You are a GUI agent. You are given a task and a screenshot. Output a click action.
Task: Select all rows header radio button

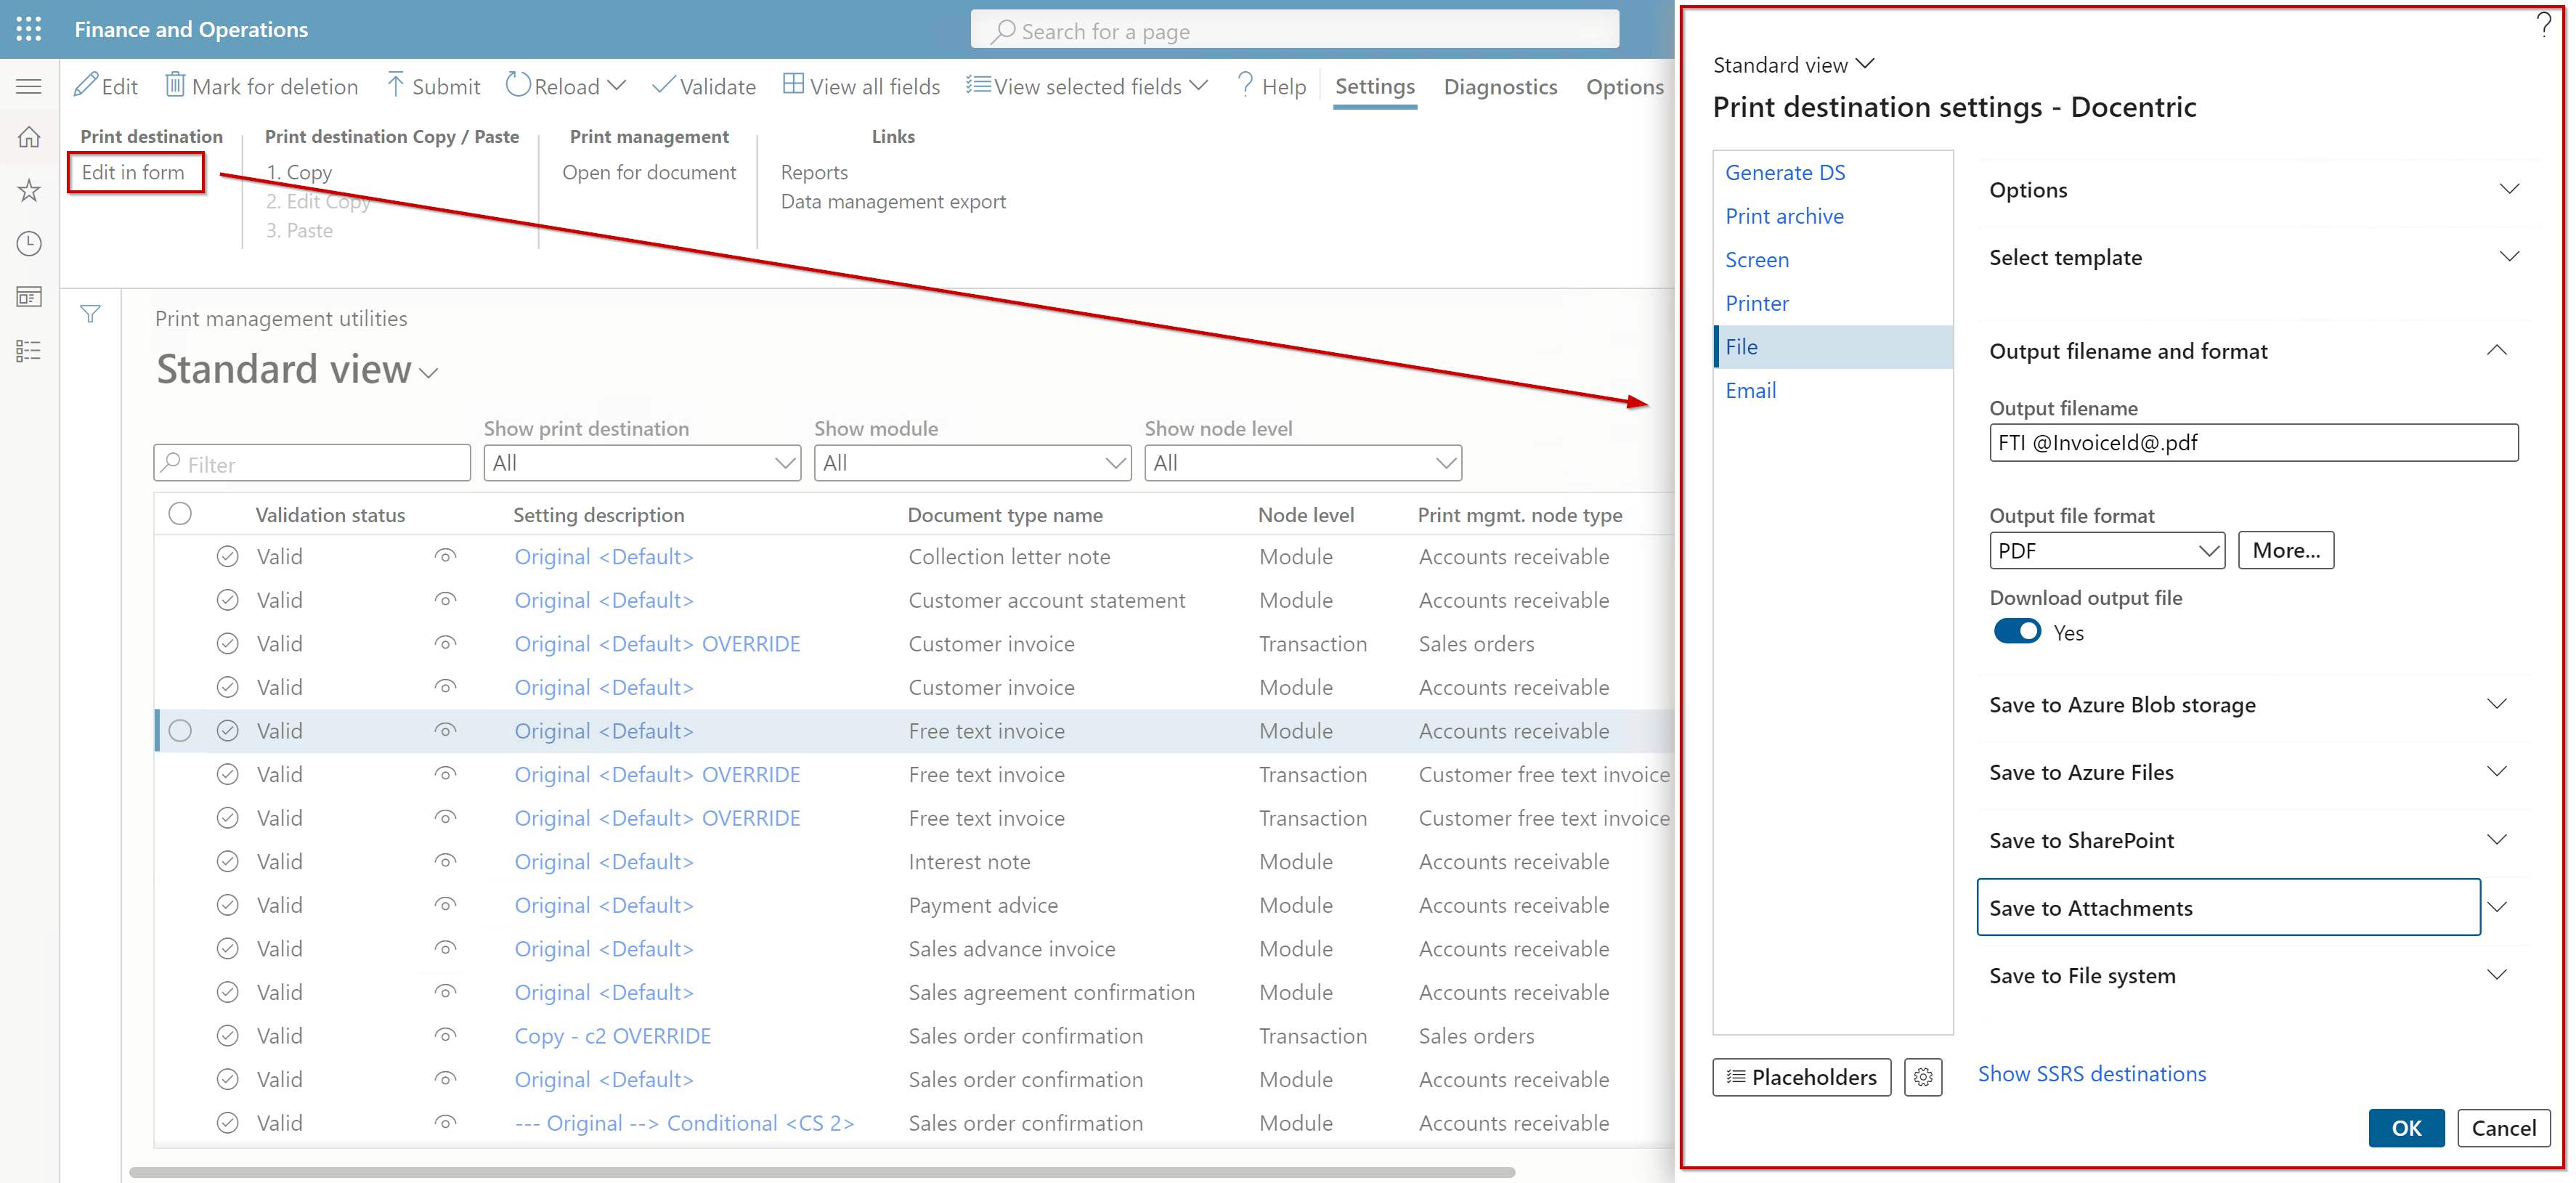pyautogui.click(x=180, y=514)
